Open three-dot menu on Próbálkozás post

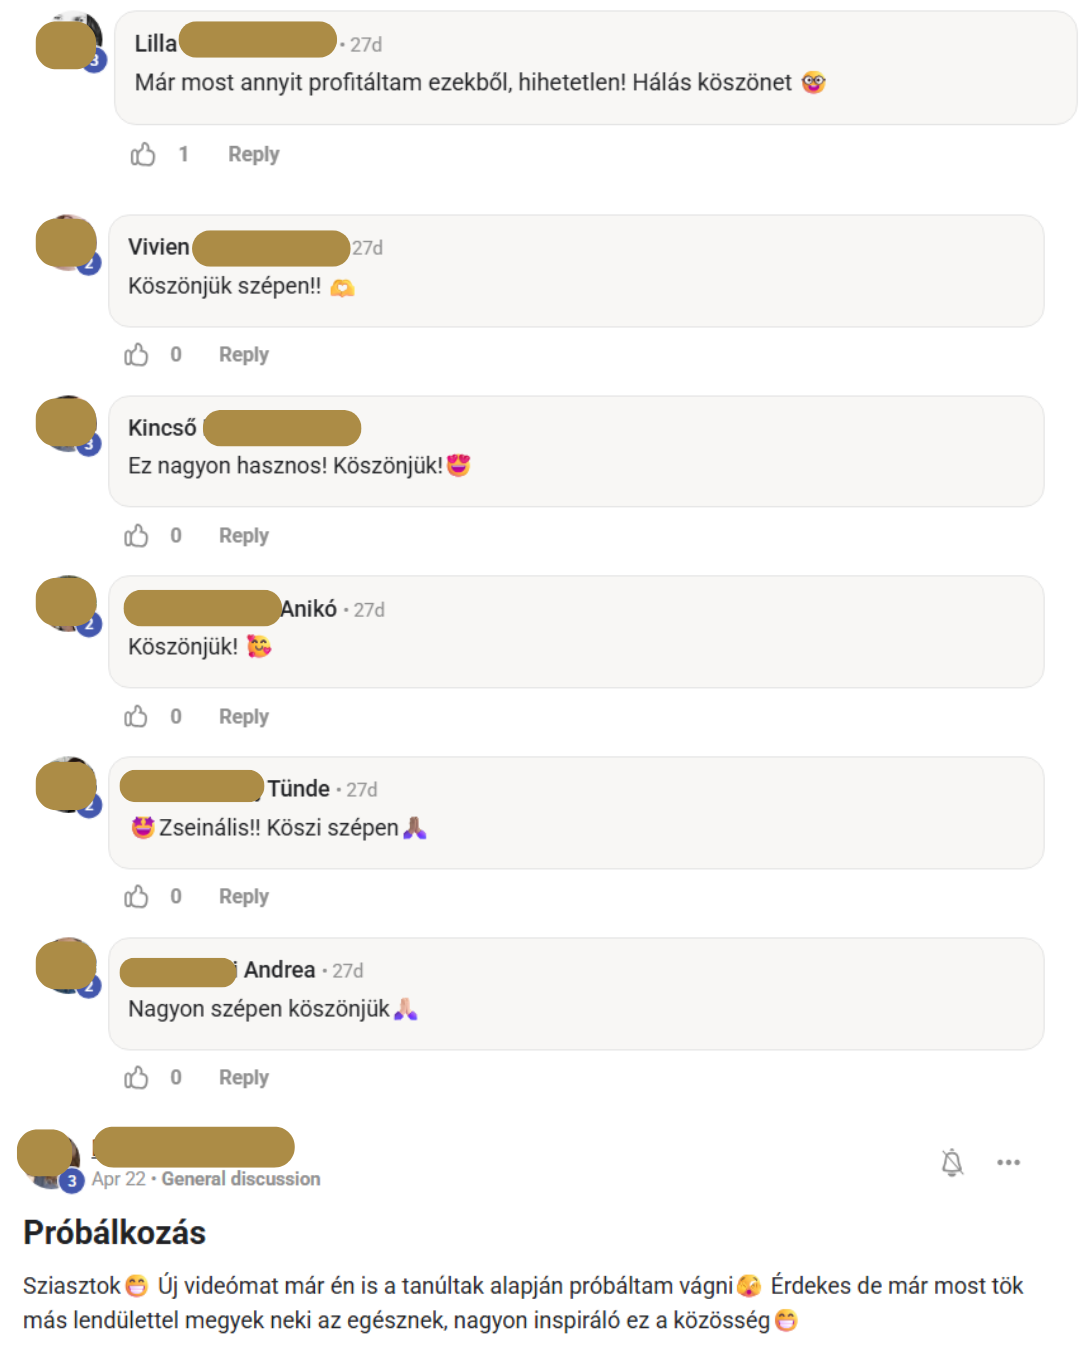[x=1008, y=1162]
